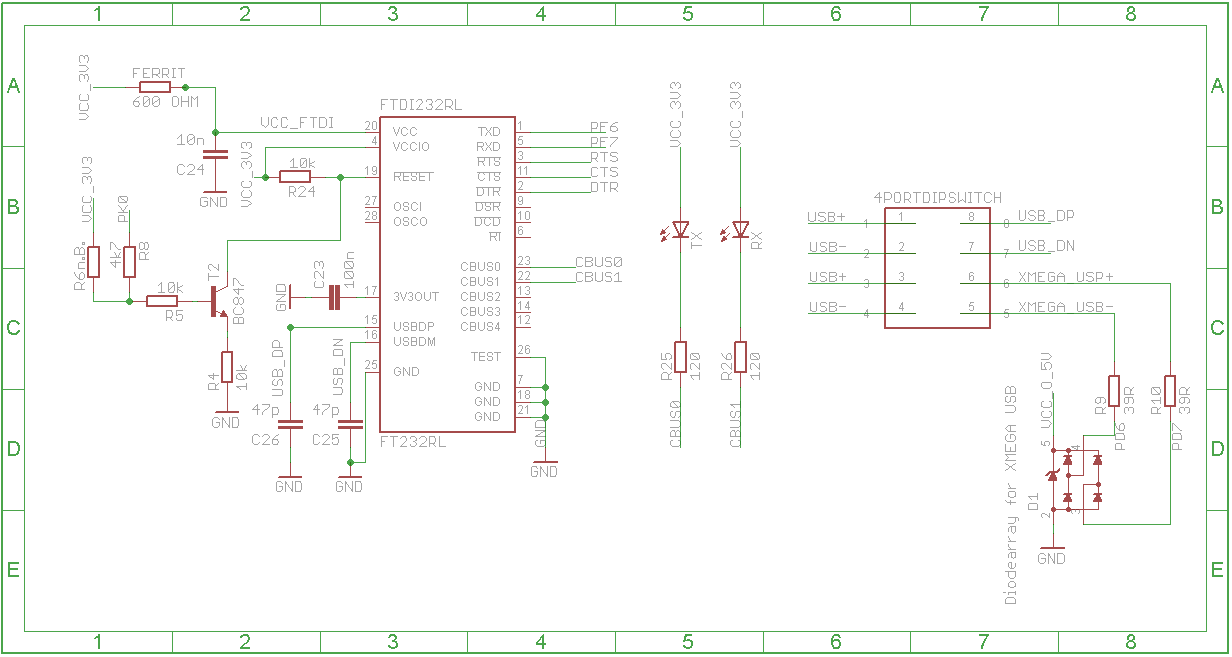Select the PE6 net label
The height and width of the screenshot is (657, 1232).
pyautogui.click(x=604, y=127)
